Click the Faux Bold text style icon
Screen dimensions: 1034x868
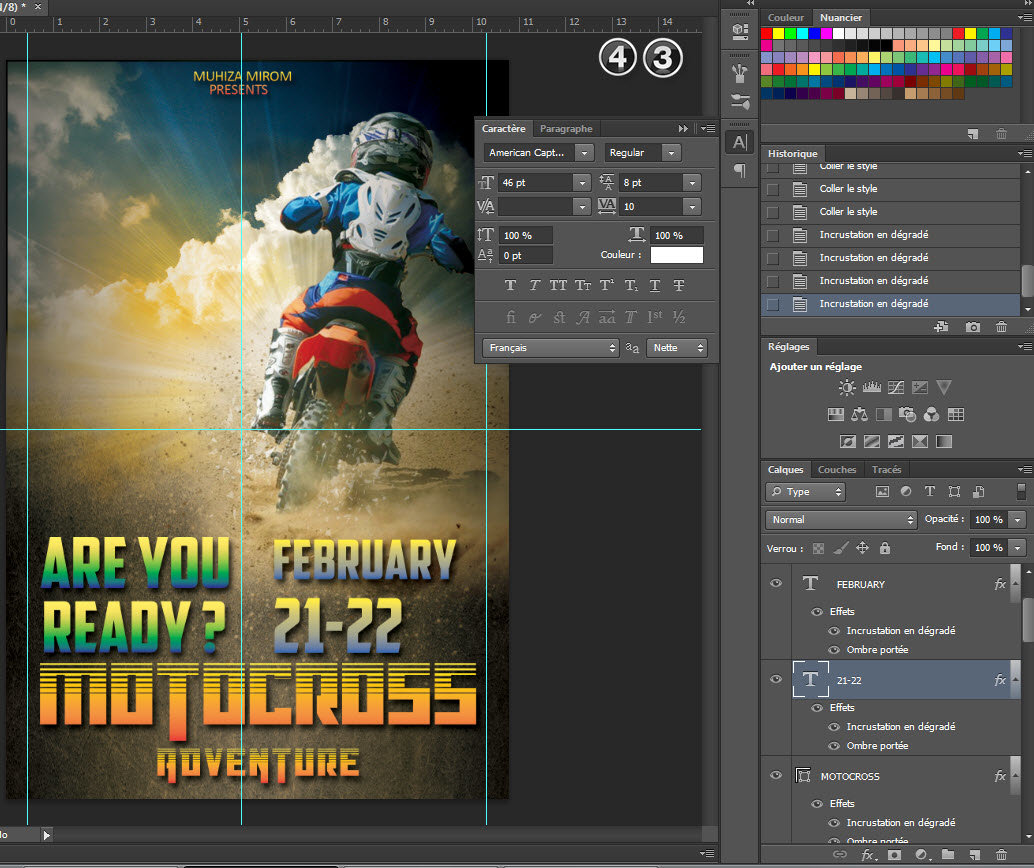coord(510,286)
